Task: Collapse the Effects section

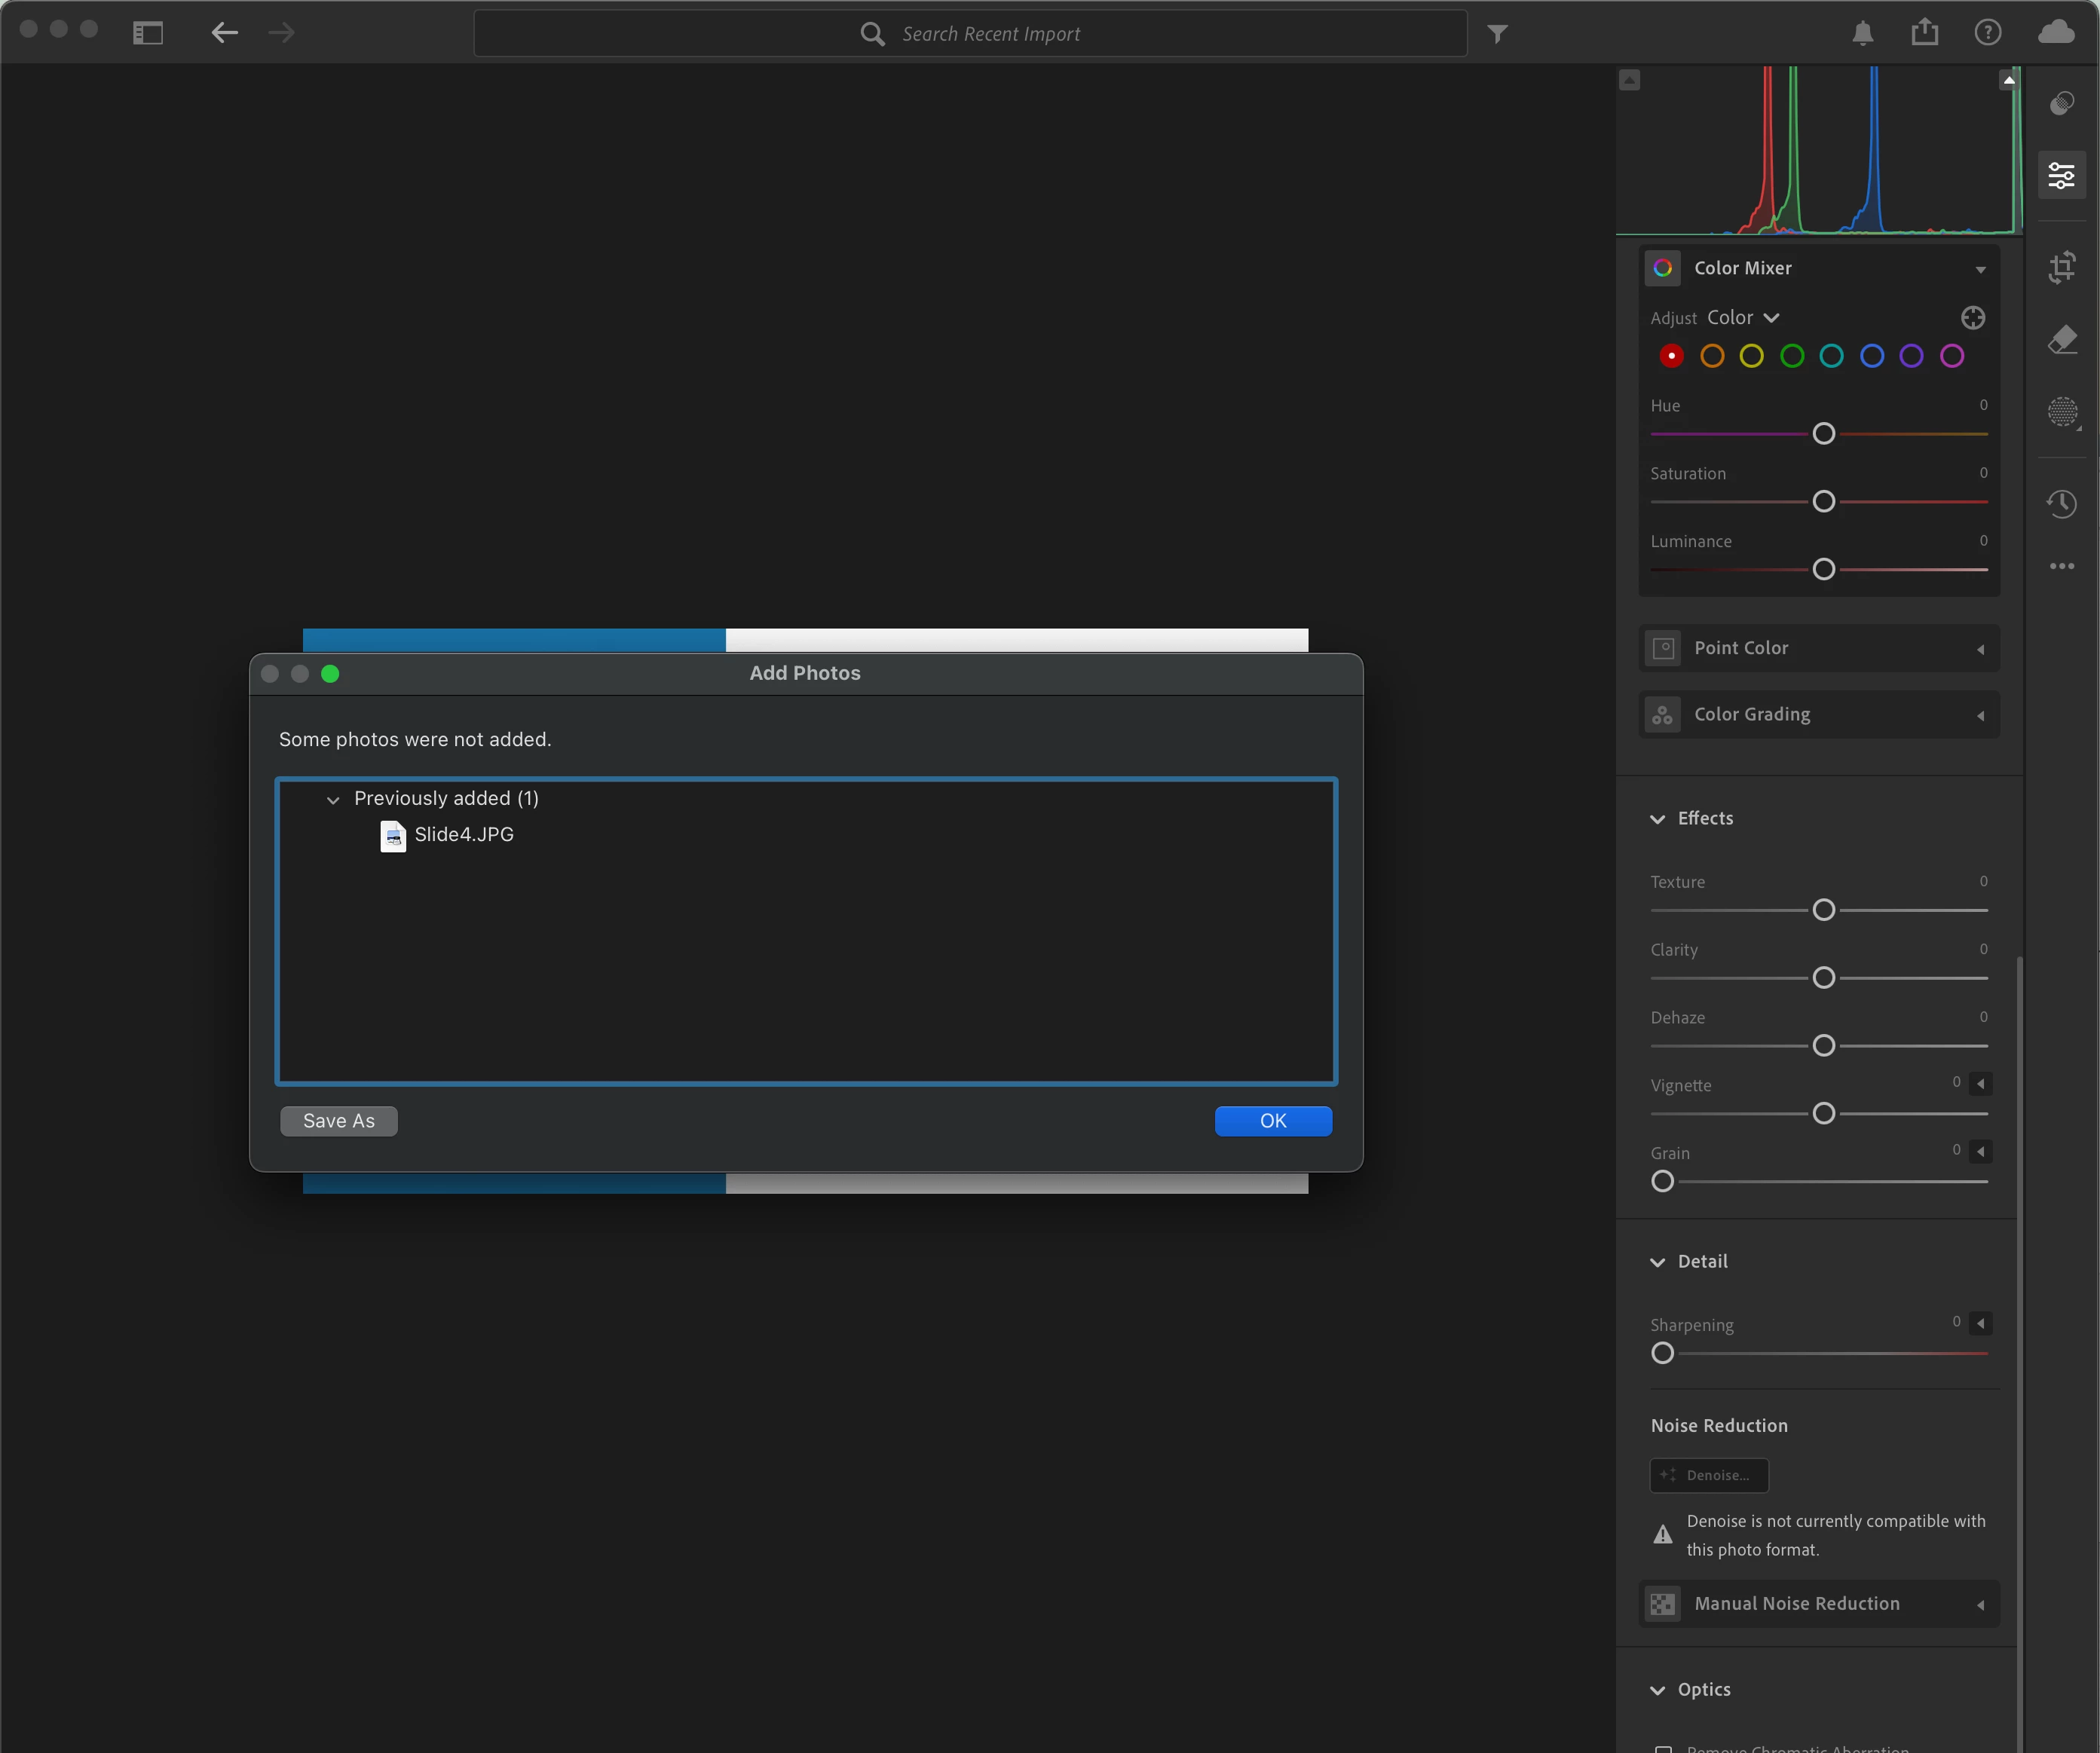Action: 1657,819
